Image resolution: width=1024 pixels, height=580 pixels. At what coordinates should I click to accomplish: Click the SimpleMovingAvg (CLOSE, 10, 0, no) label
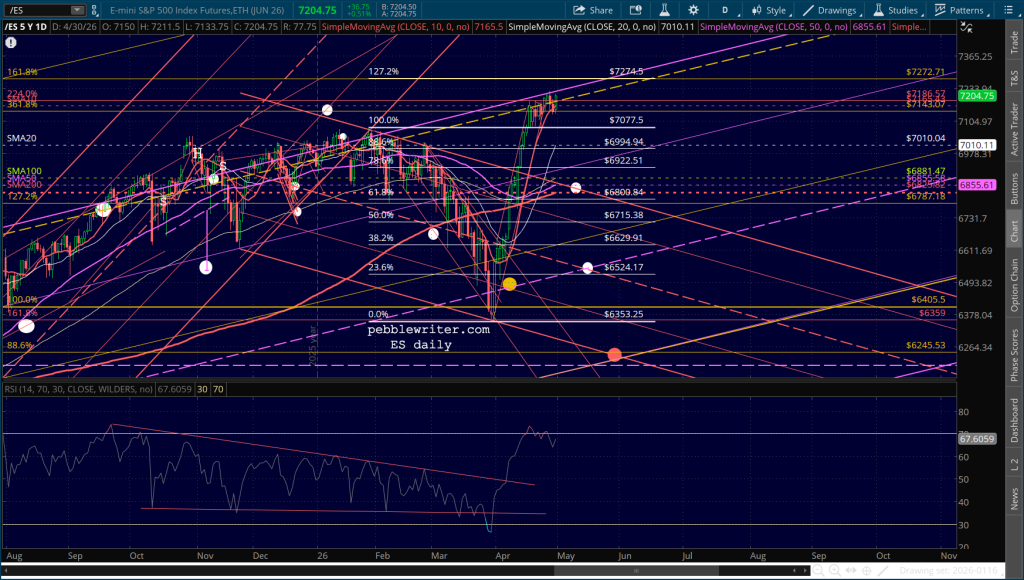pos(395,27)
